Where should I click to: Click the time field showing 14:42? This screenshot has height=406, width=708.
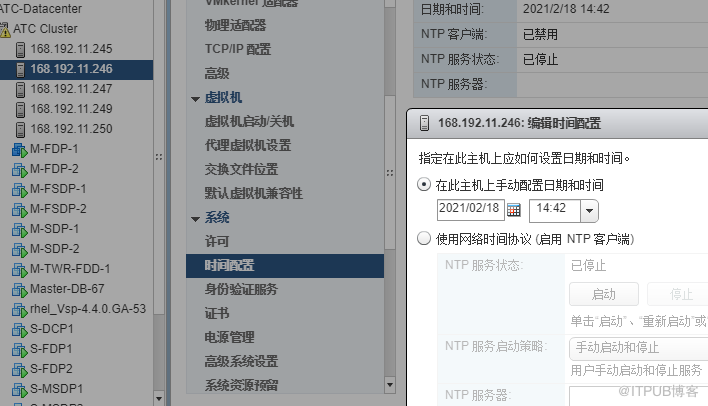pos(555,211)
